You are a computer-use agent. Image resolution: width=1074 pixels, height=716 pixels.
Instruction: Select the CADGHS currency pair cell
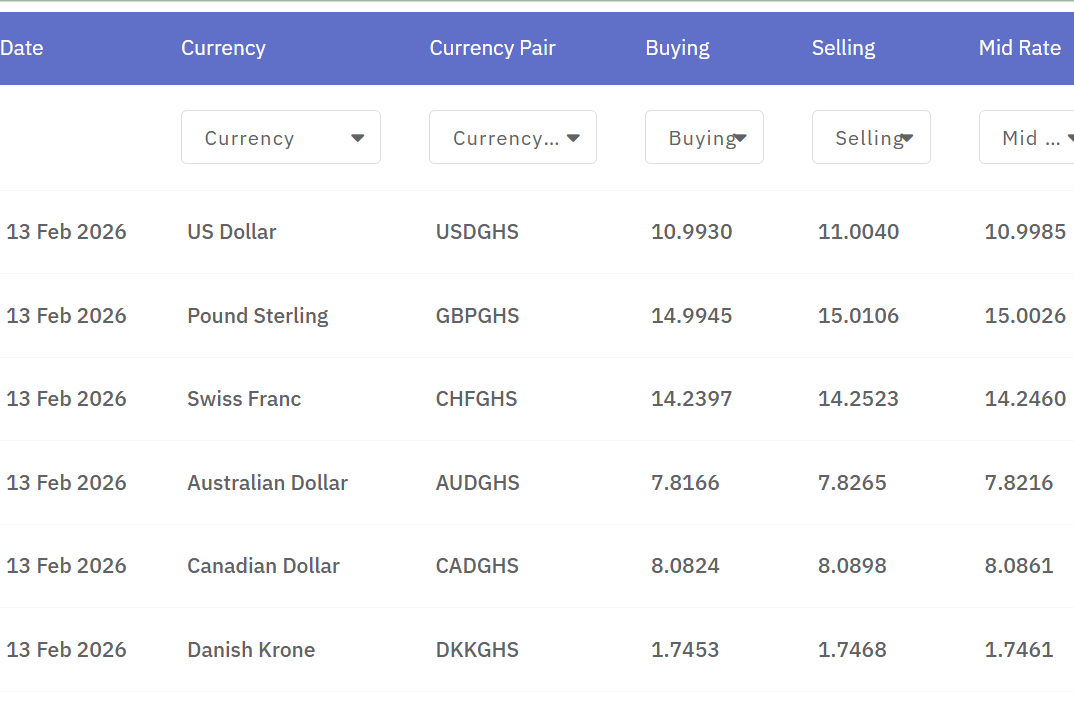pos(477,566)
